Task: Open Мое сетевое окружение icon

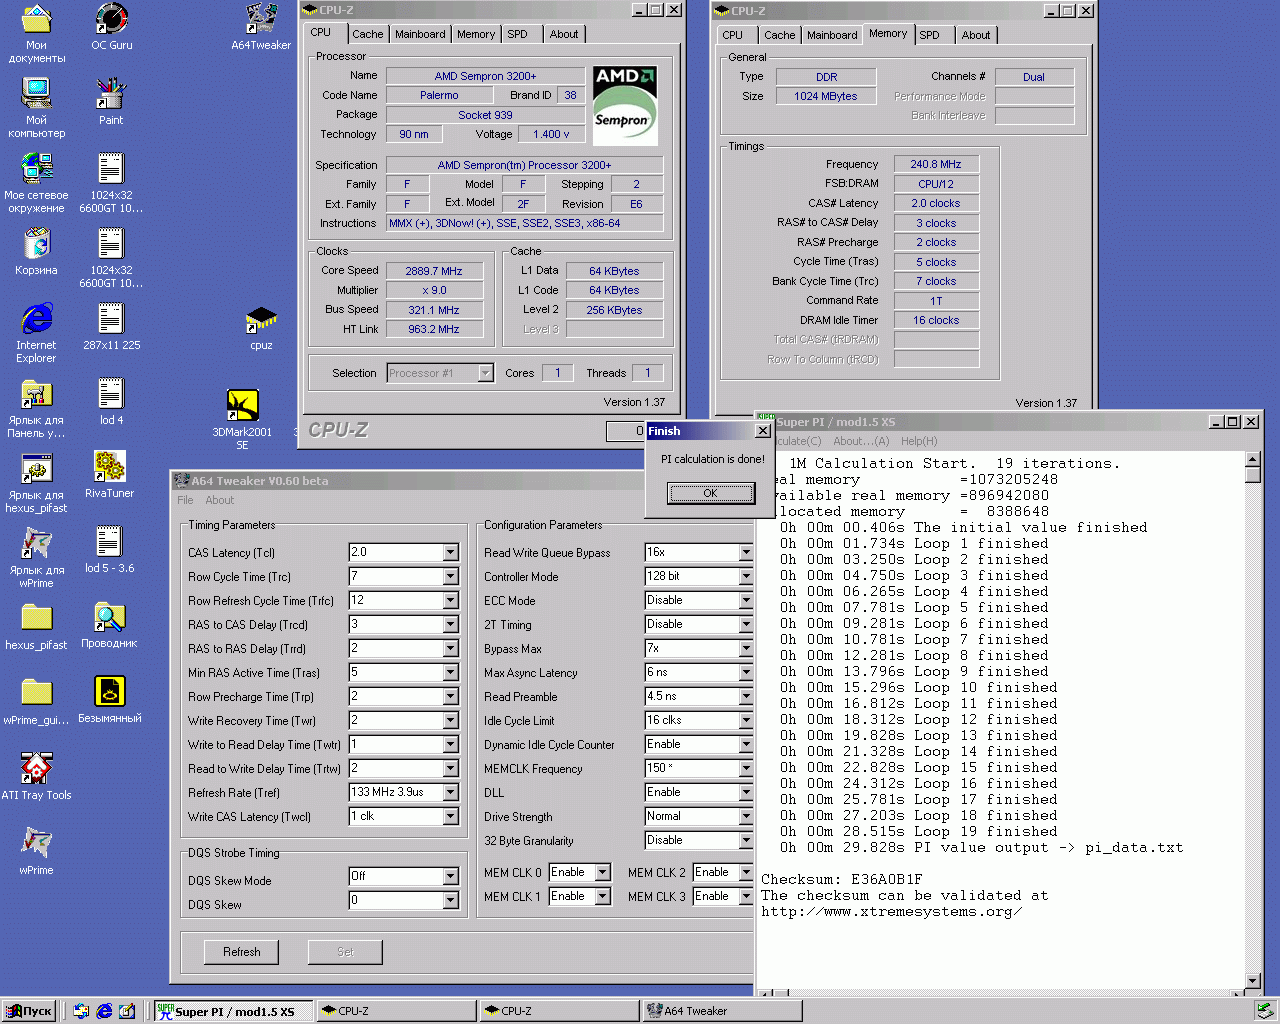Action: pyautogui.click(x=37, y=182)
